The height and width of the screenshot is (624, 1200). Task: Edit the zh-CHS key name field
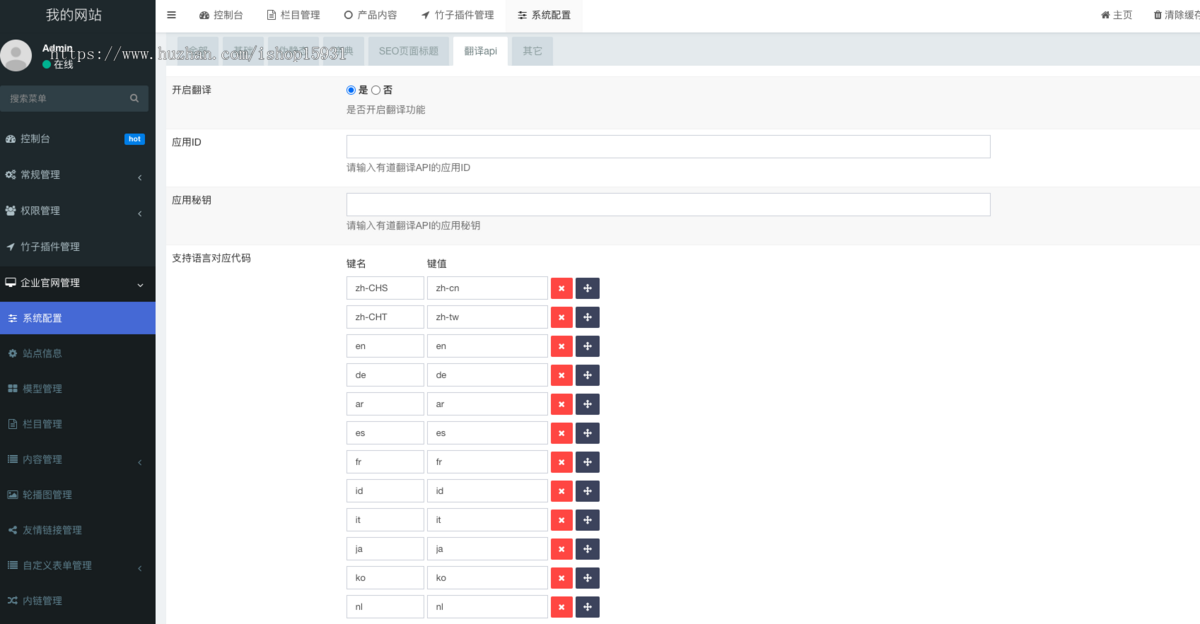pos(385,288)
